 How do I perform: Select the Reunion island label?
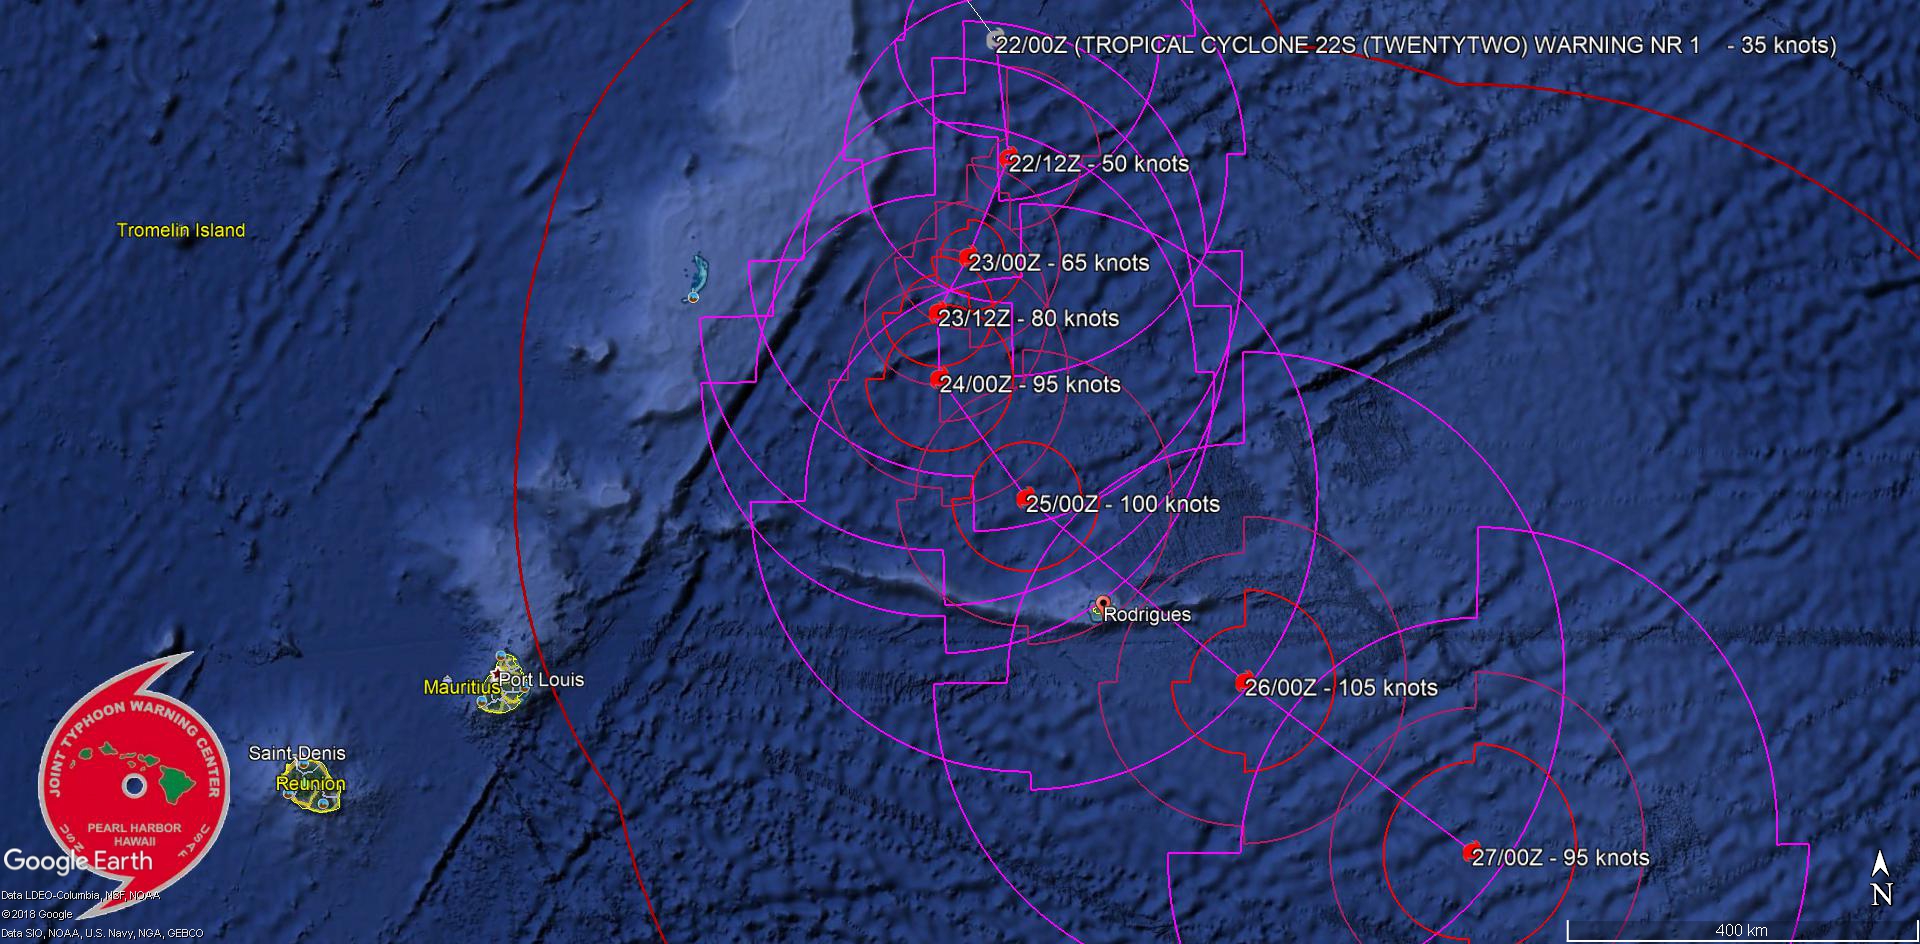coord(310,784)
